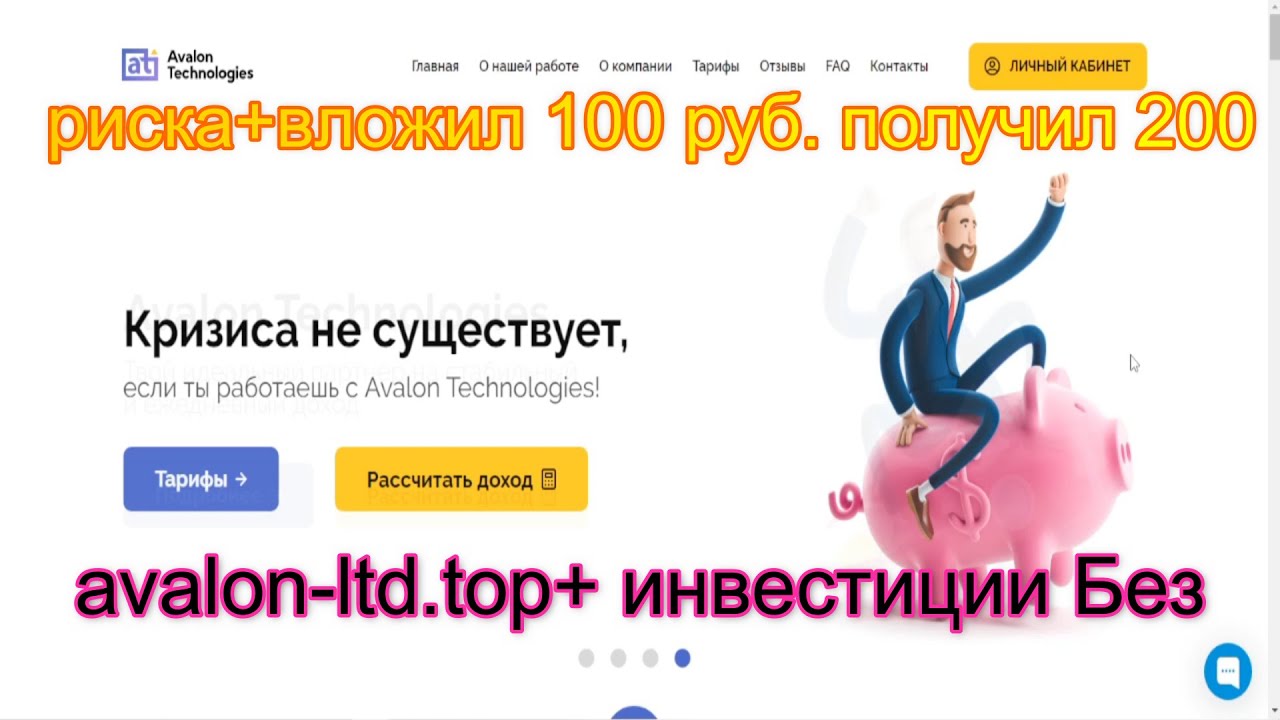Viewport: 1280px width, 720px height.
Task: Open the FAQ navigation link
Action: click(838, 66)
